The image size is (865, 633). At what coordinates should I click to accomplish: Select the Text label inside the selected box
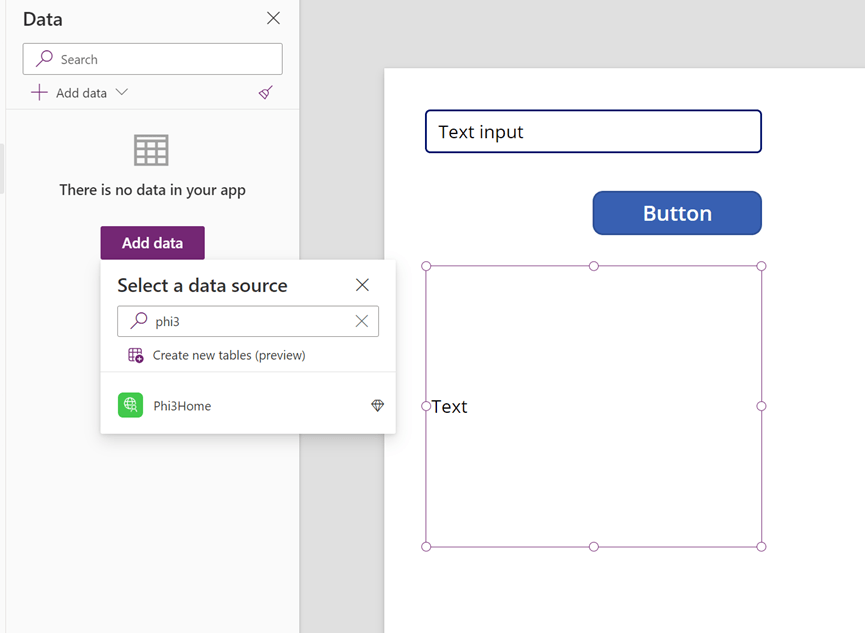pos(450,407)
